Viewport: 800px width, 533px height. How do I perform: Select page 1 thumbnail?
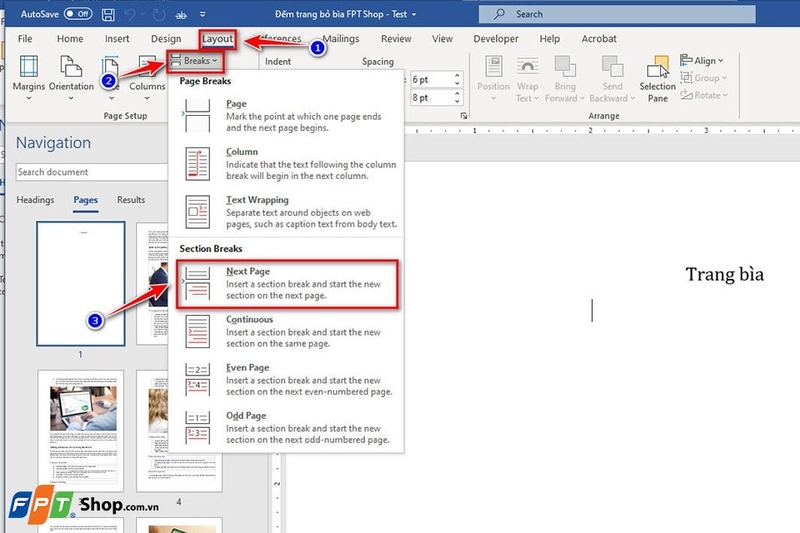80,283
